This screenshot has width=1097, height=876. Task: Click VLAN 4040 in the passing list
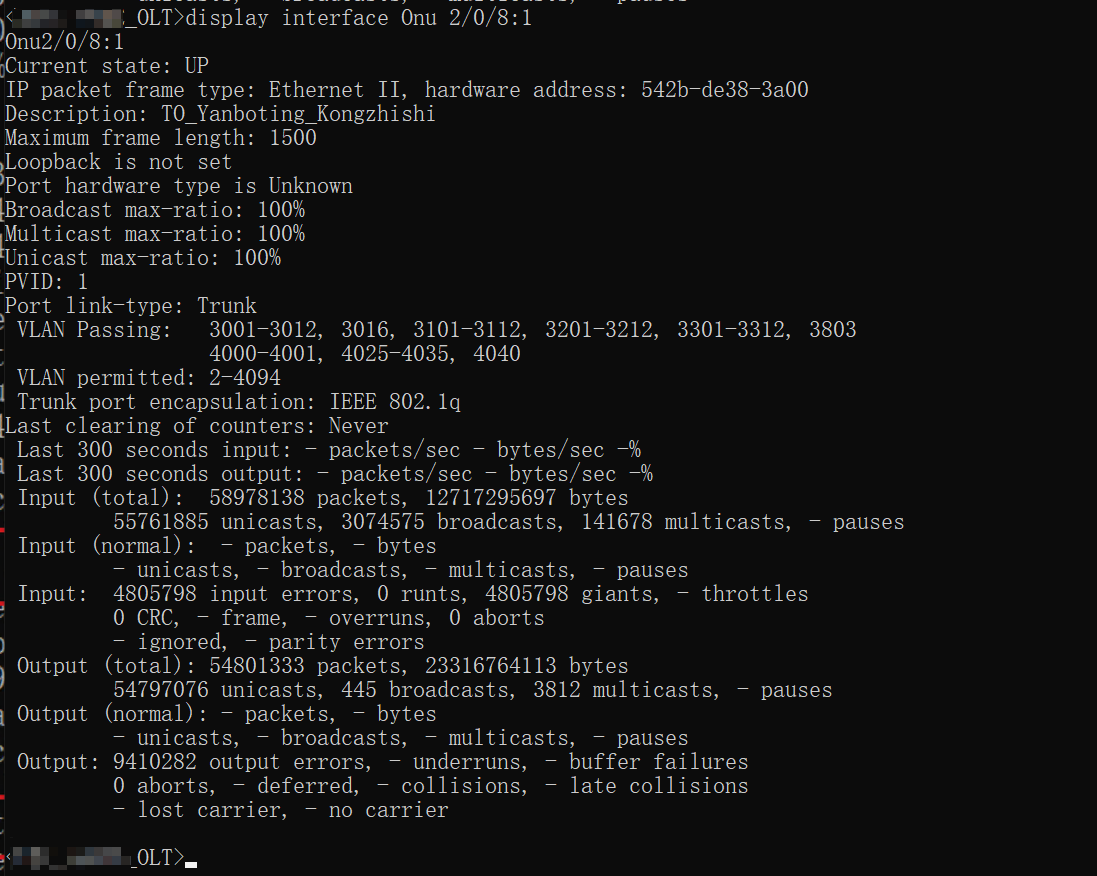pyautogui.click(x=497, y=354)
